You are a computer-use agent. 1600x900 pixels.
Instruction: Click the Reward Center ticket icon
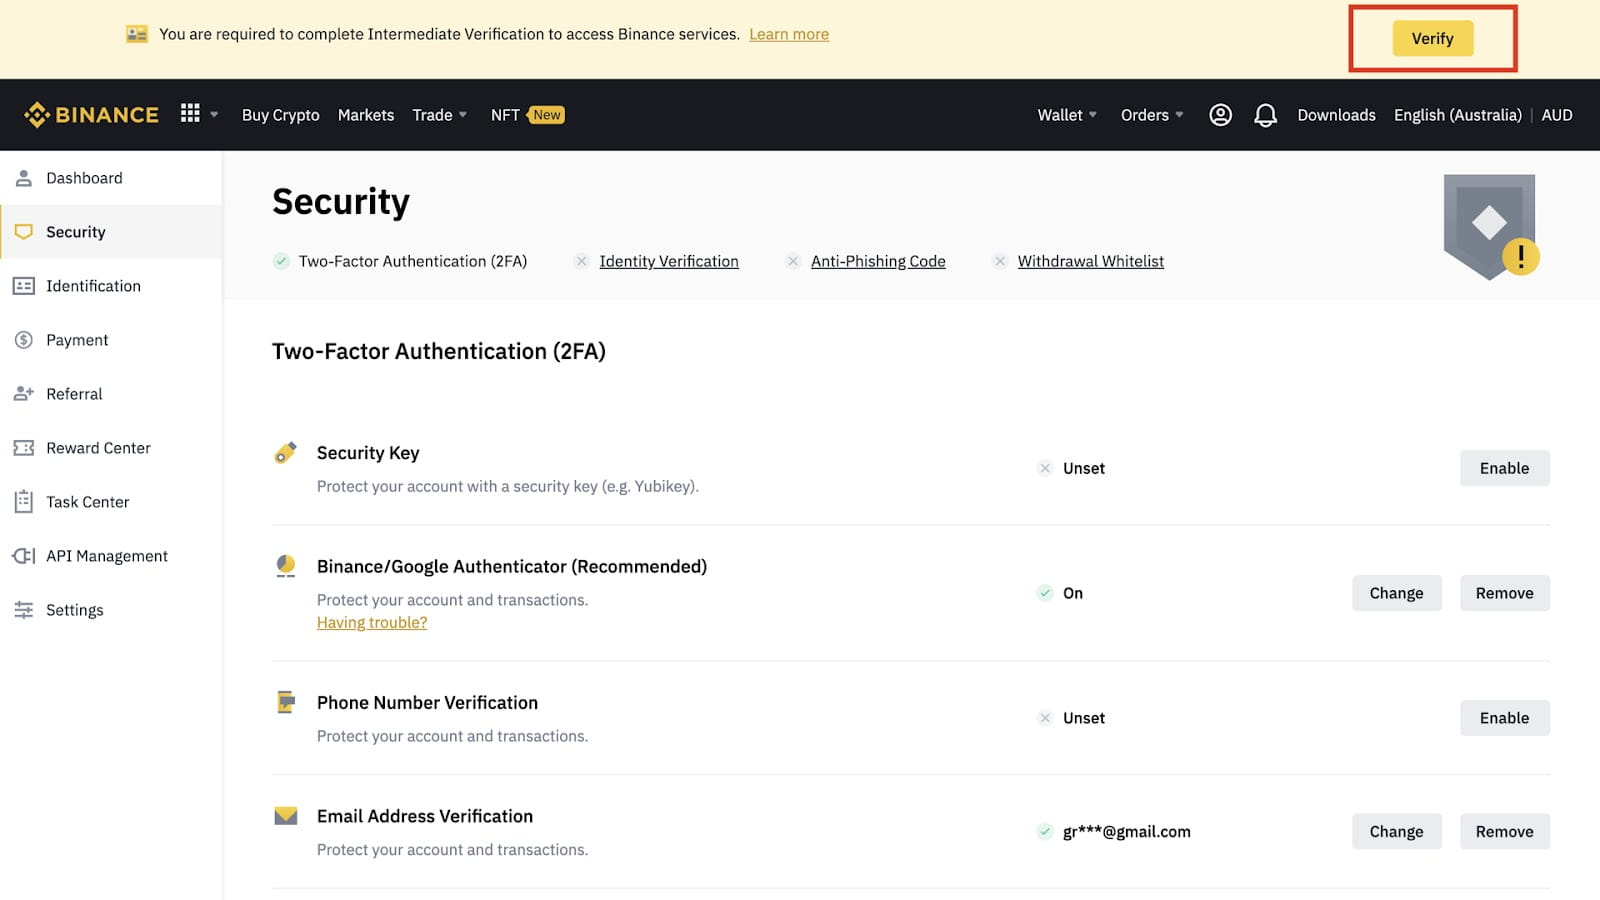24,448
